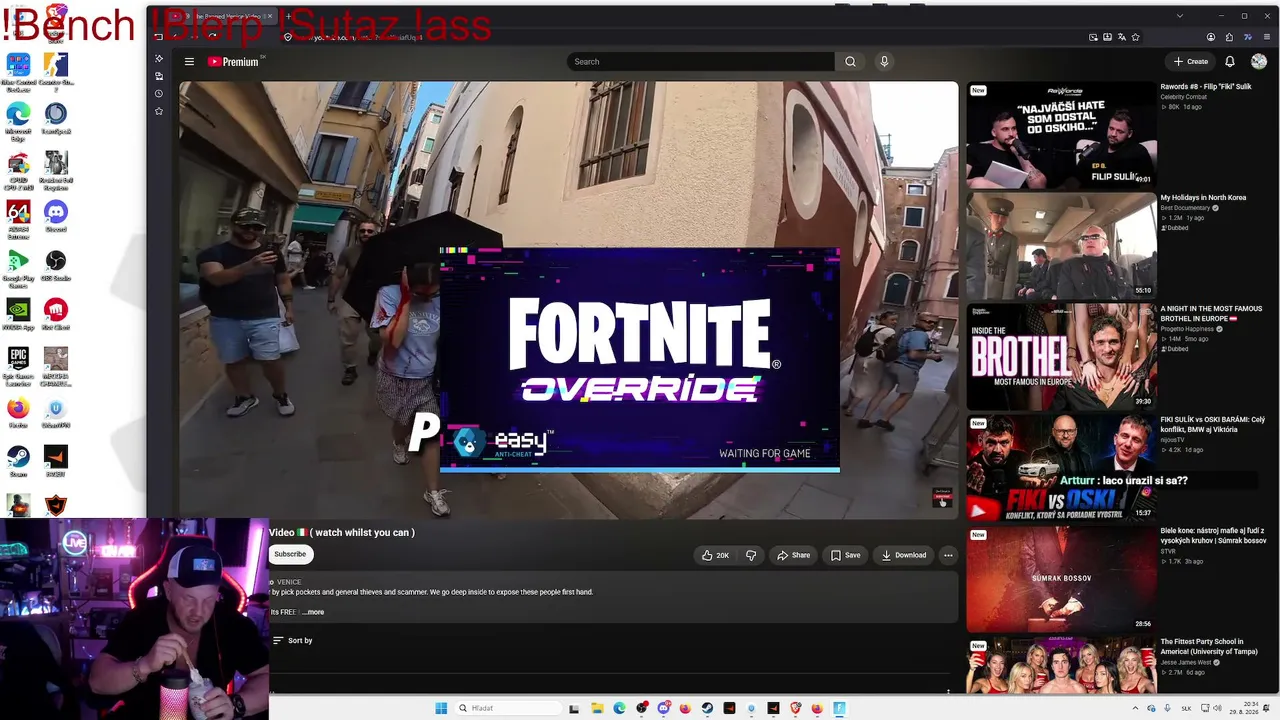
Task: Like the video with 20K likes
Action: 716,555
